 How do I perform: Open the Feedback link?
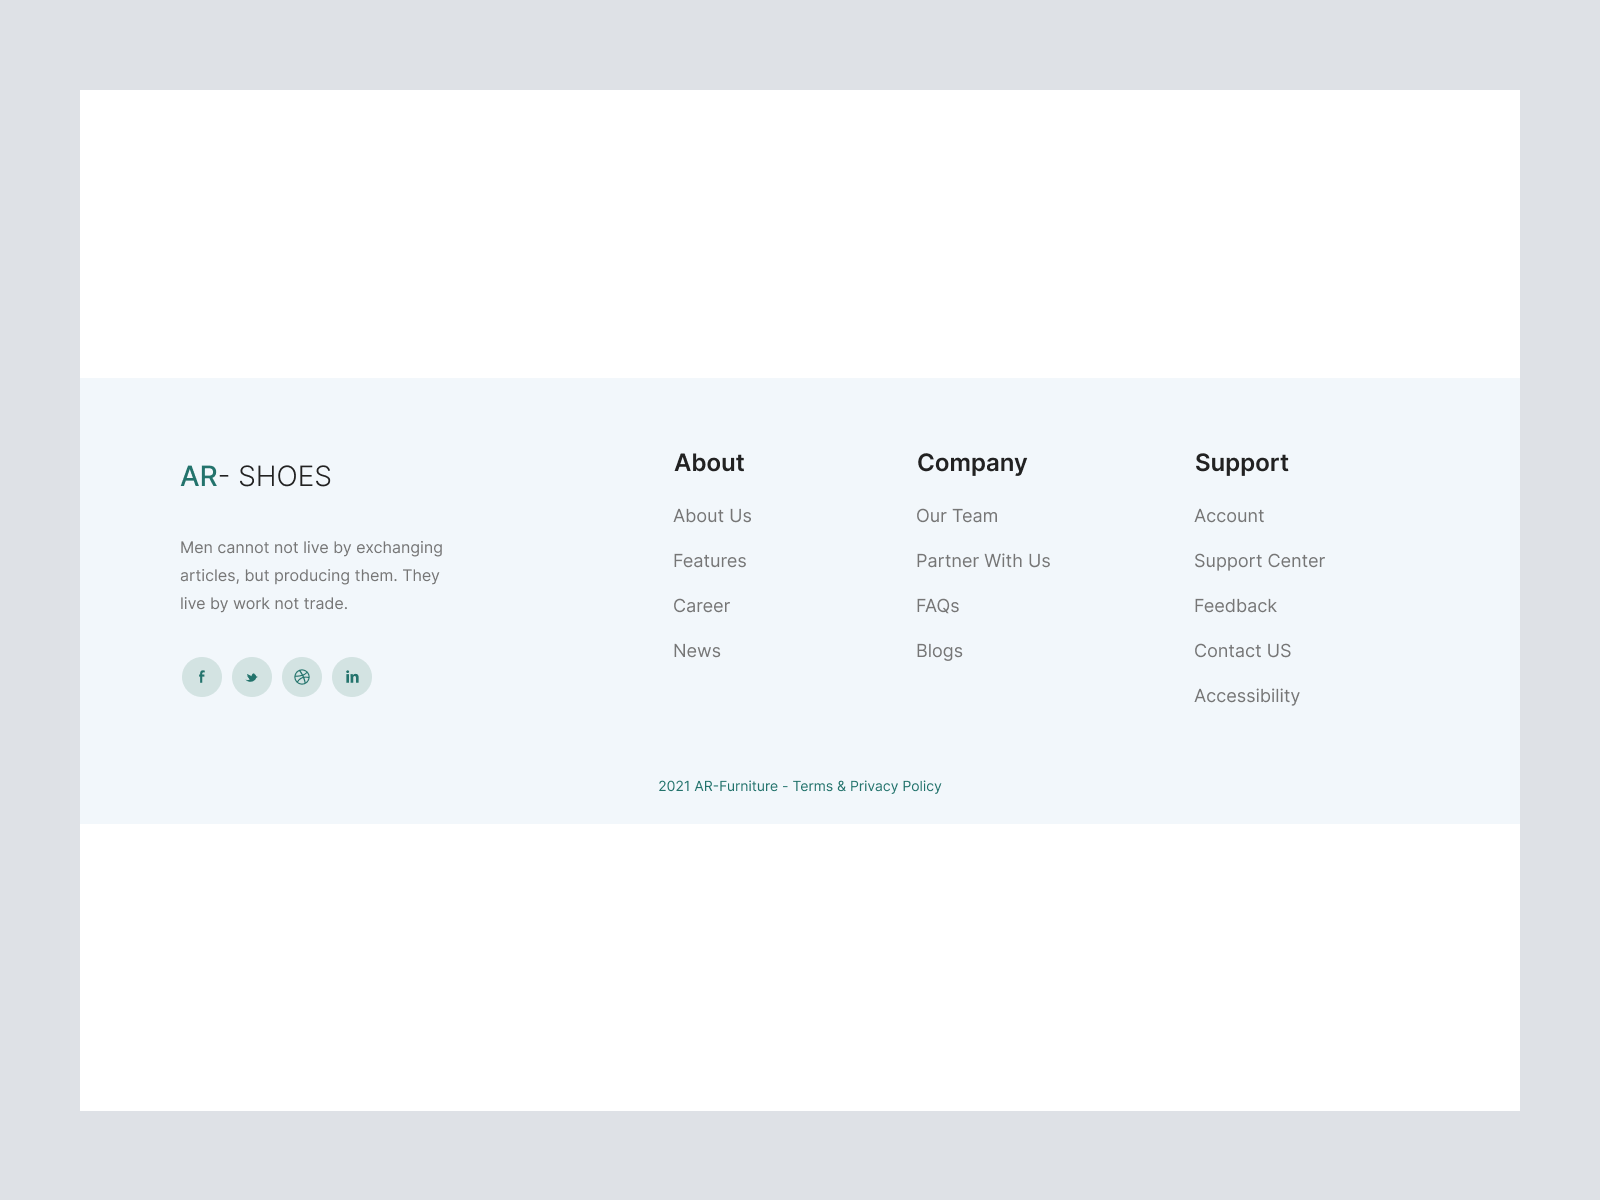[x=1235, y=606]
